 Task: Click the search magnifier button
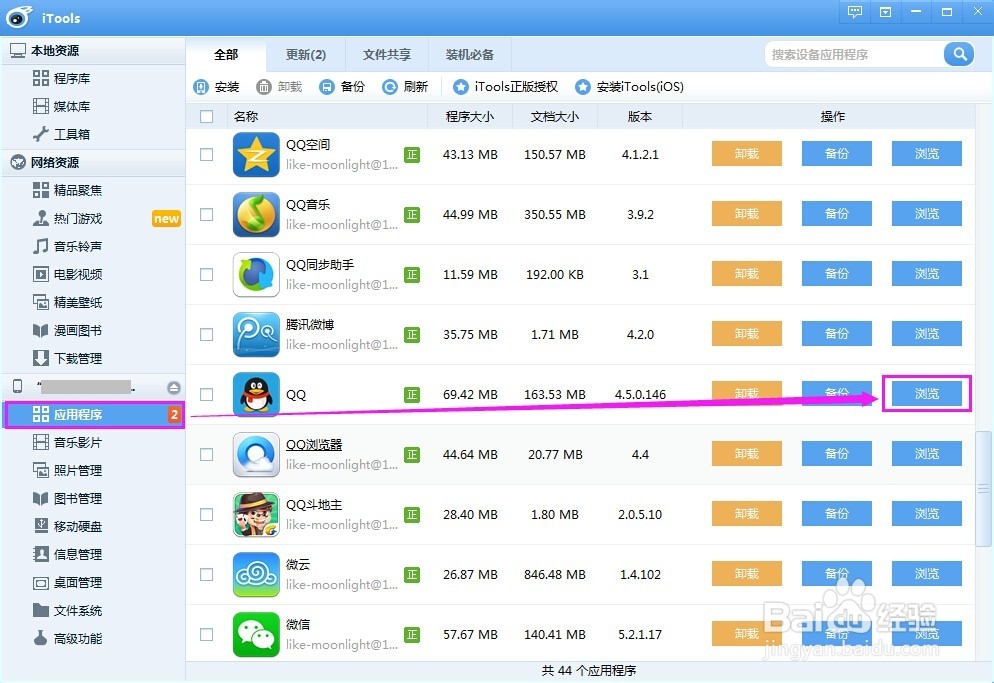[x=959, y=54]
